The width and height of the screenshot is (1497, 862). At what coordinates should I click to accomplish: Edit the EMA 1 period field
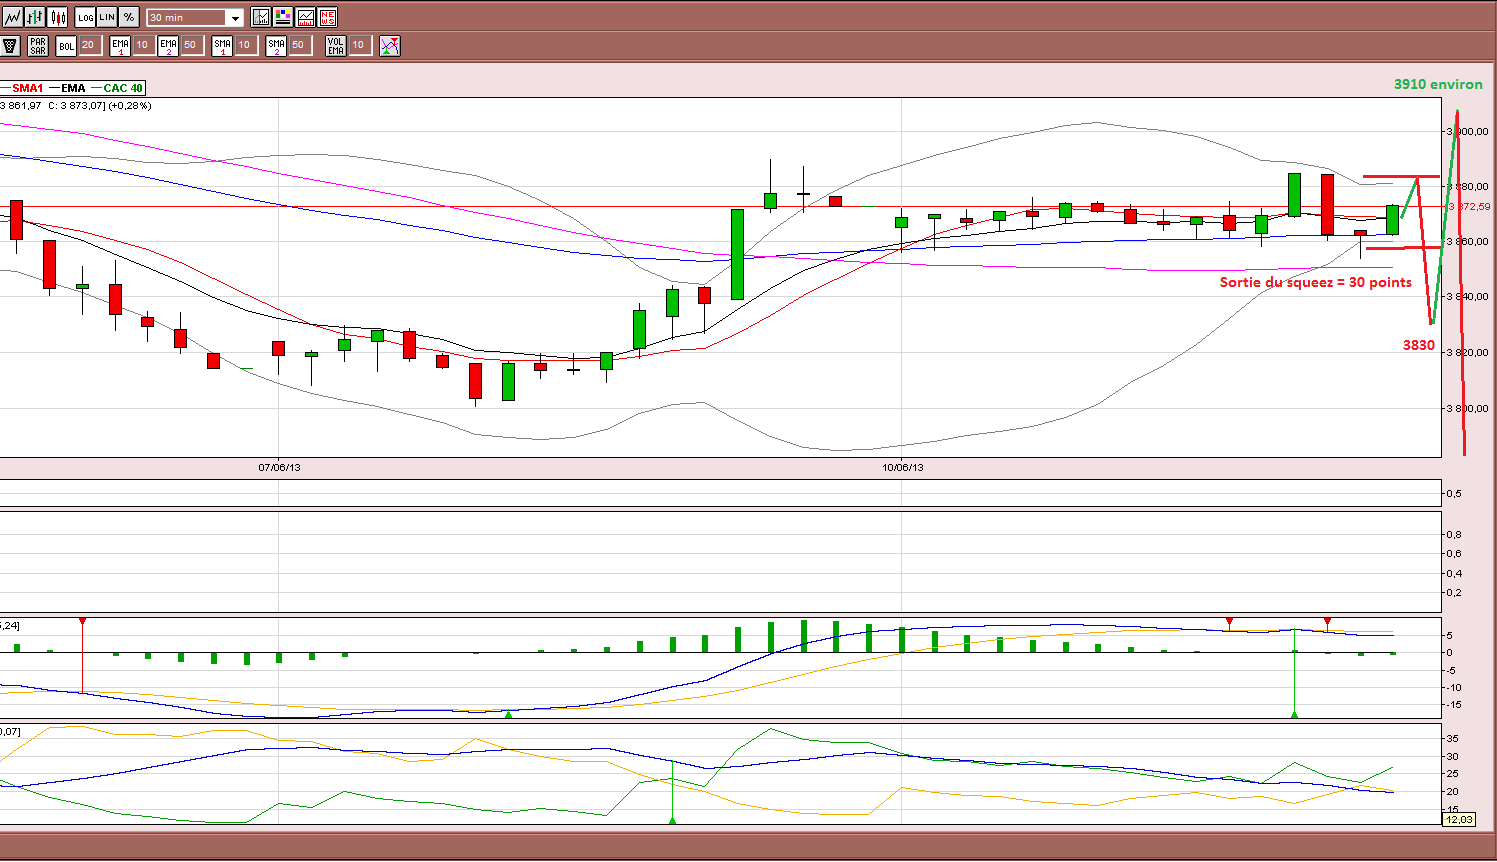click(x=143, y=45)
